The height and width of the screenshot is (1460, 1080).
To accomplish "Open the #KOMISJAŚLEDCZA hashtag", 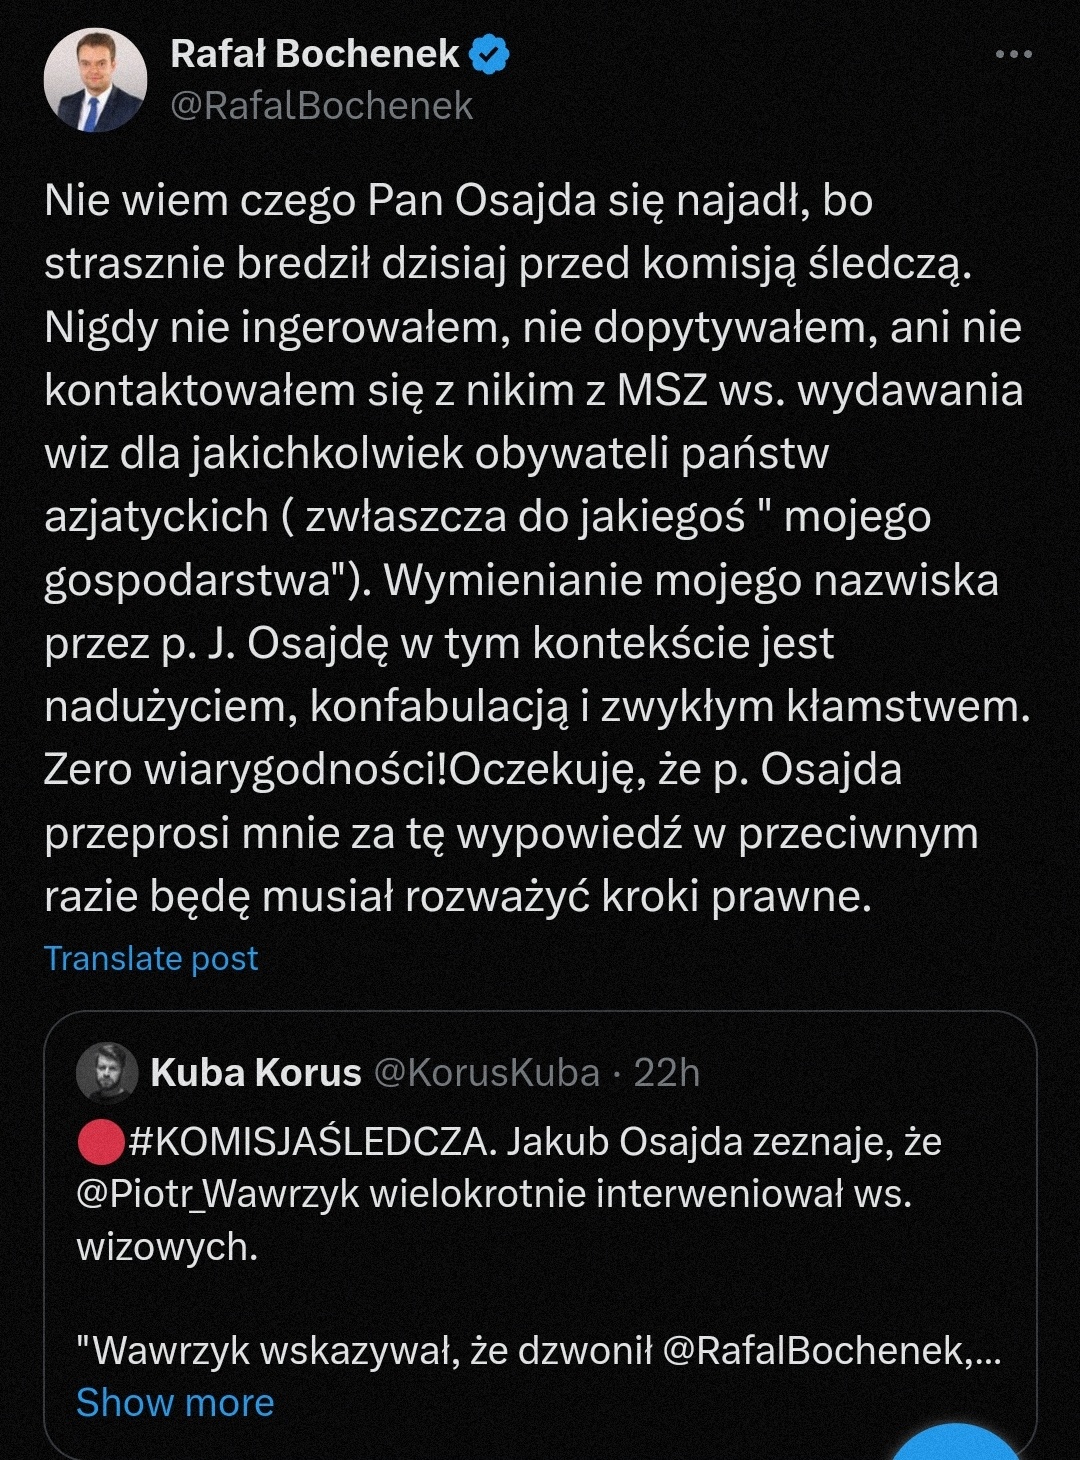I will [312, 1141].
